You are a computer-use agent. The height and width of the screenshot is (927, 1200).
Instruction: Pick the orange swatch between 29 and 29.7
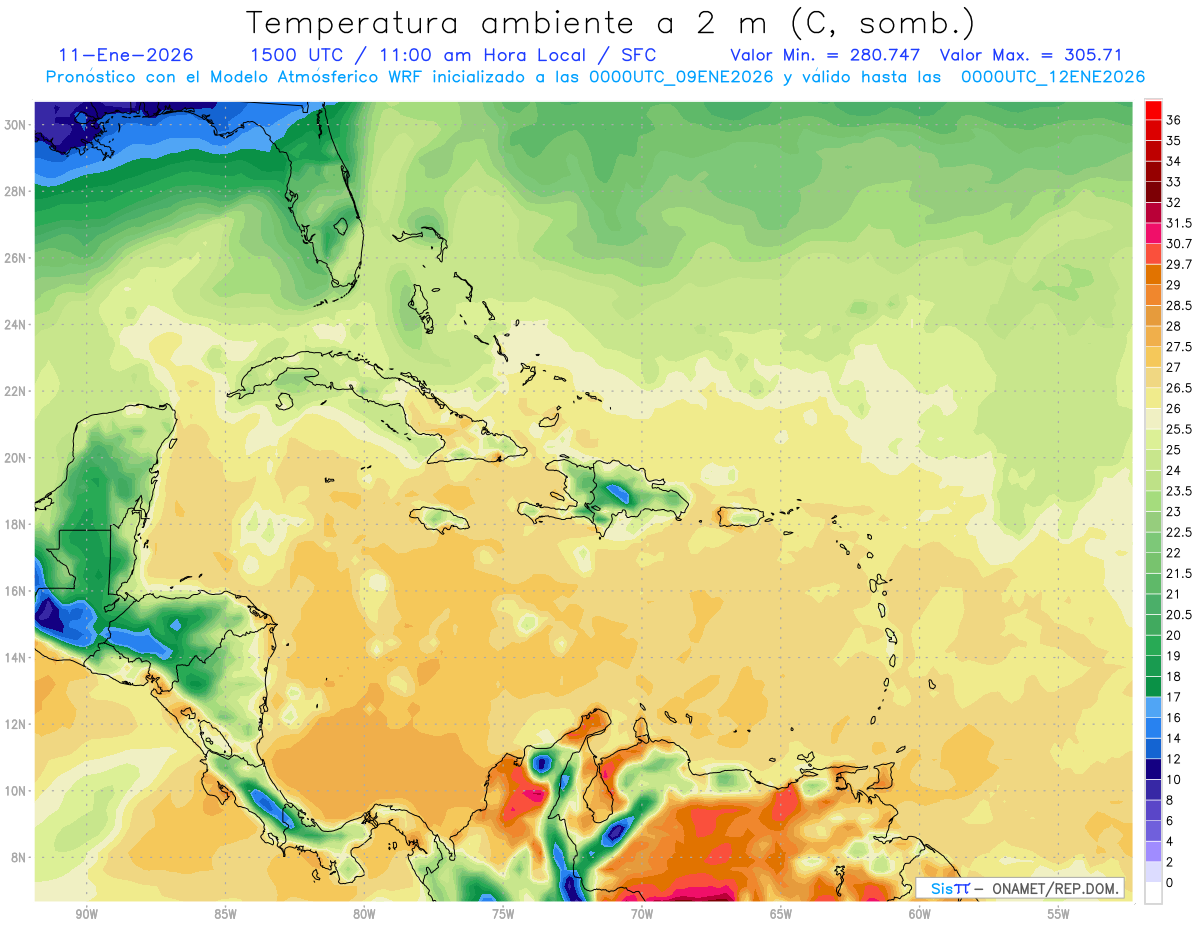pos(1153,275)
